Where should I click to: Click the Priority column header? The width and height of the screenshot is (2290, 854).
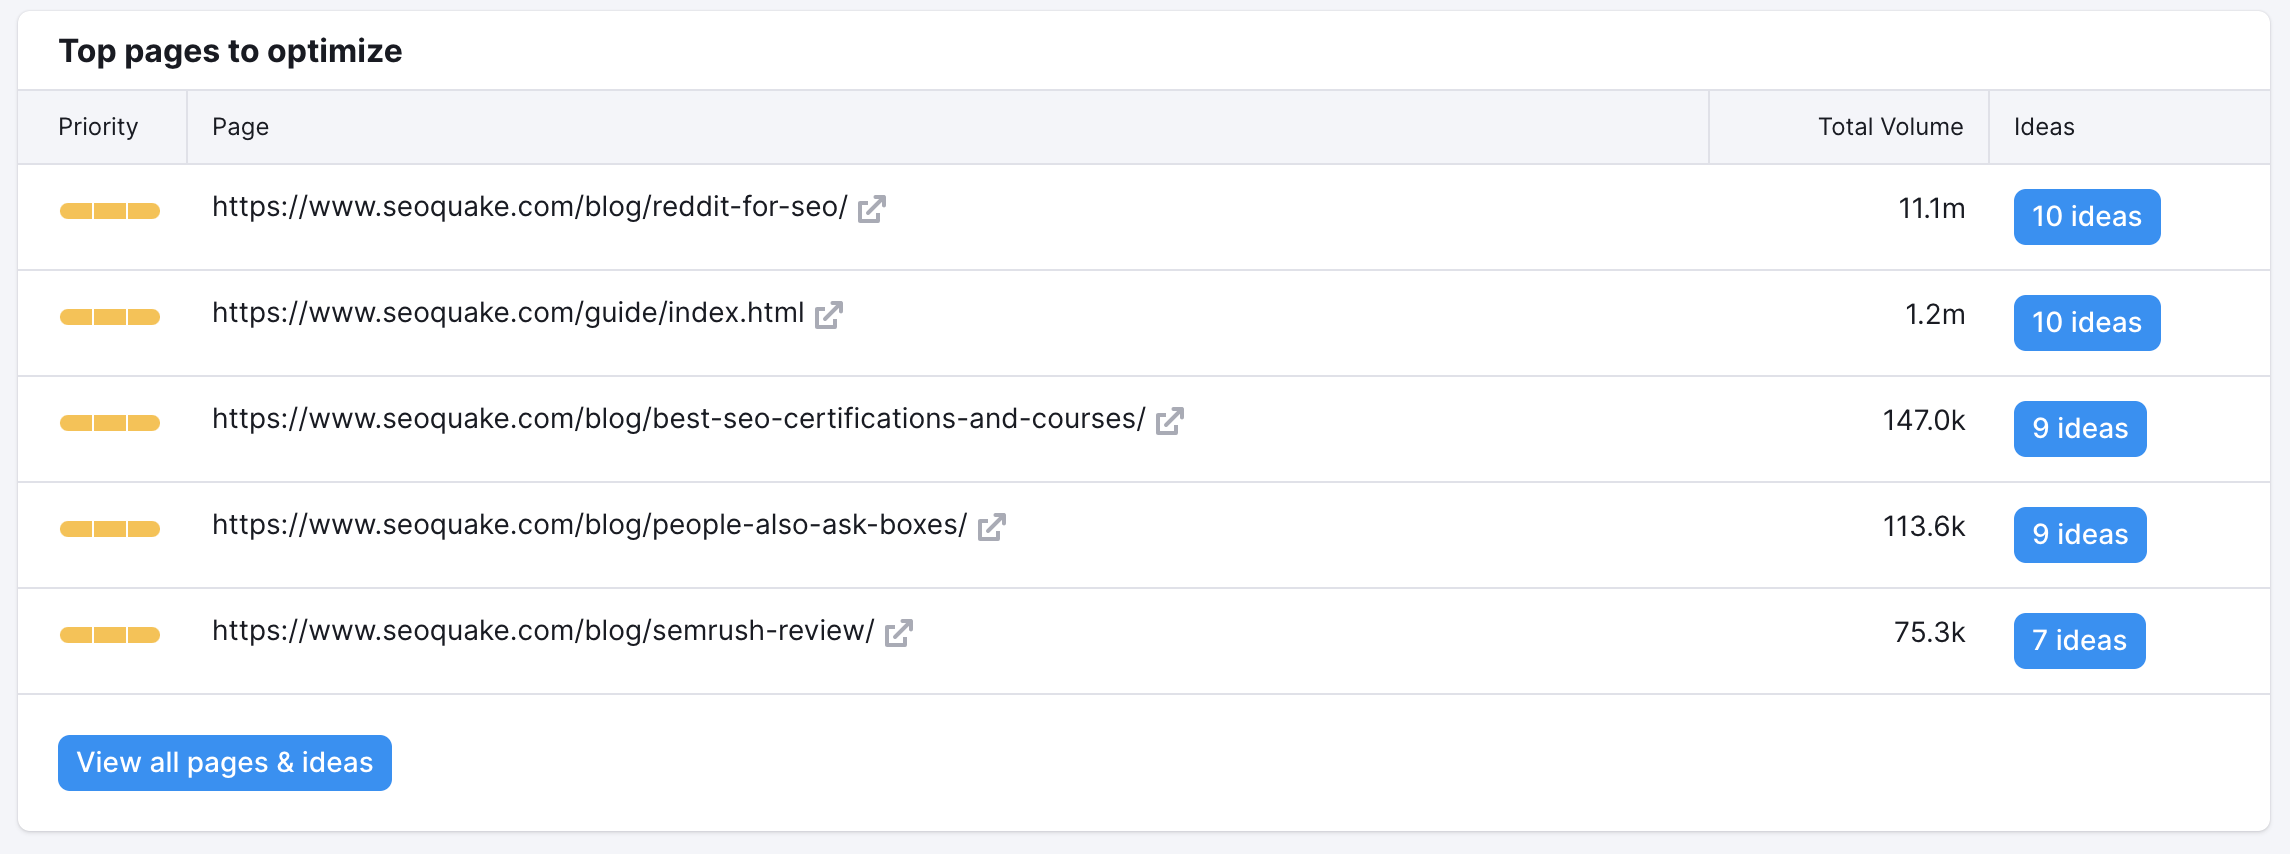[x=98, y=127]
